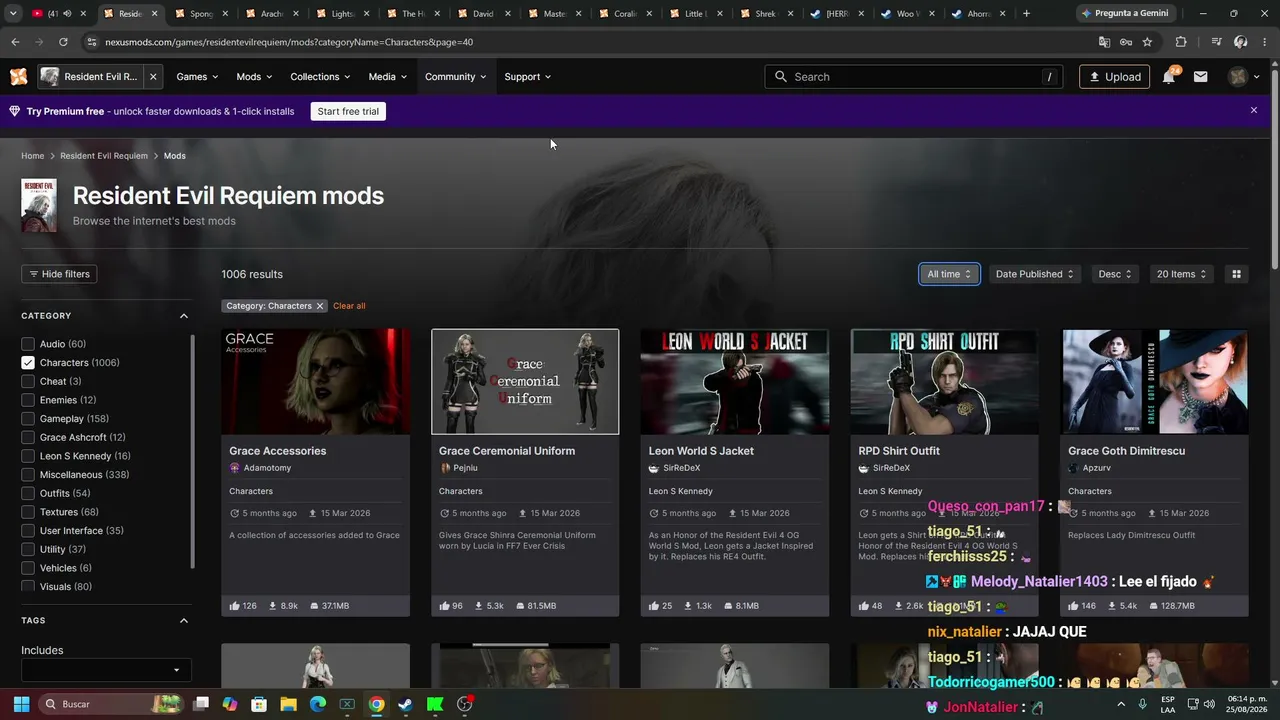Open the notifications bell
This screenshot has width=1280, height=720.
point(1168,77)
